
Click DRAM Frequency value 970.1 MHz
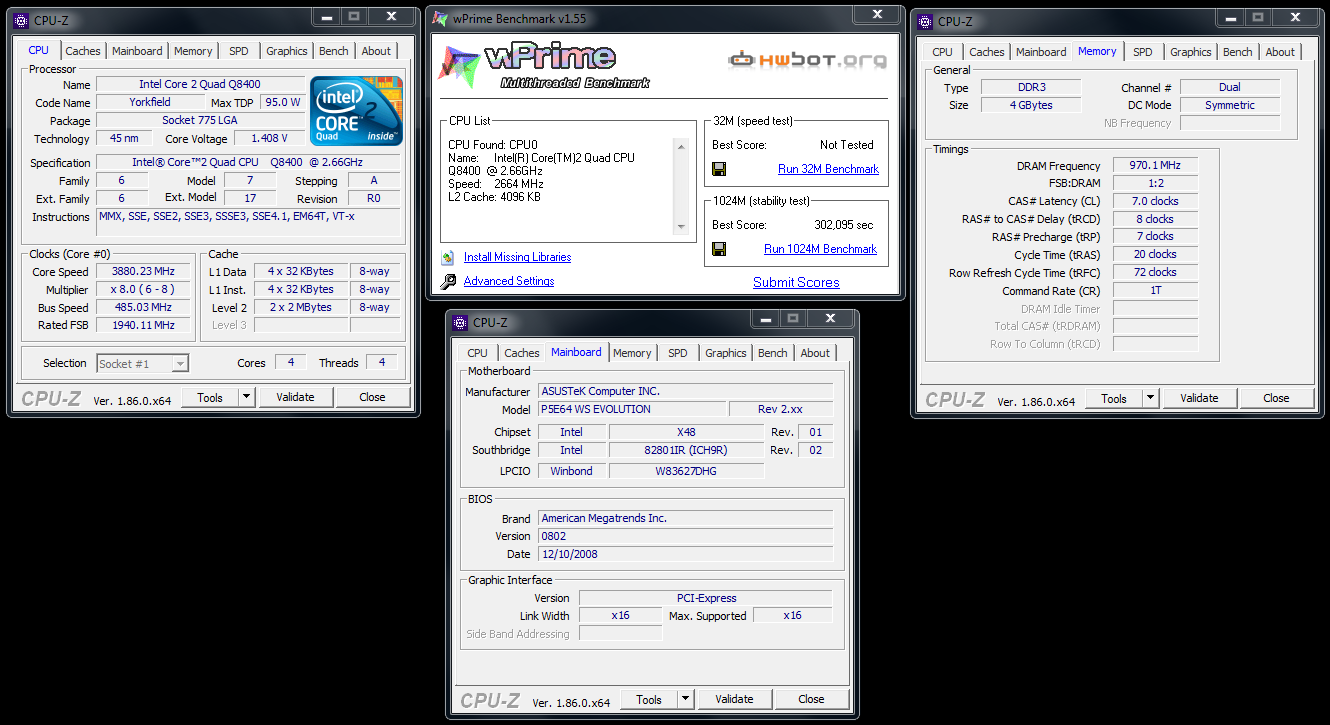tap(1155, 166)
